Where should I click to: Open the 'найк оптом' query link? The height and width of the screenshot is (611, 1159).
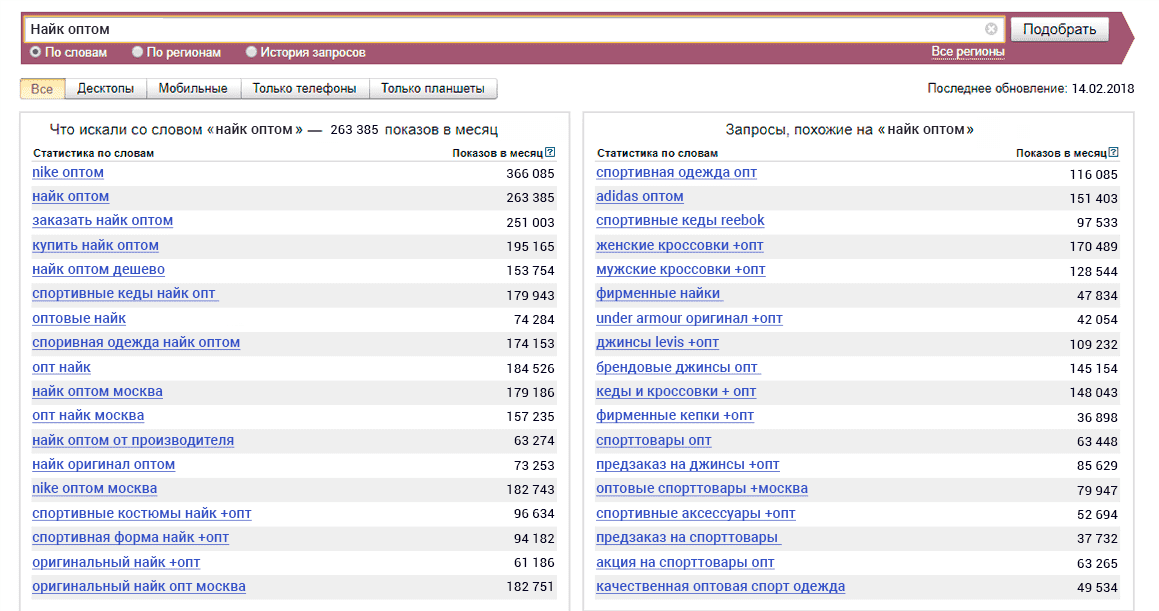click(70, 197)
